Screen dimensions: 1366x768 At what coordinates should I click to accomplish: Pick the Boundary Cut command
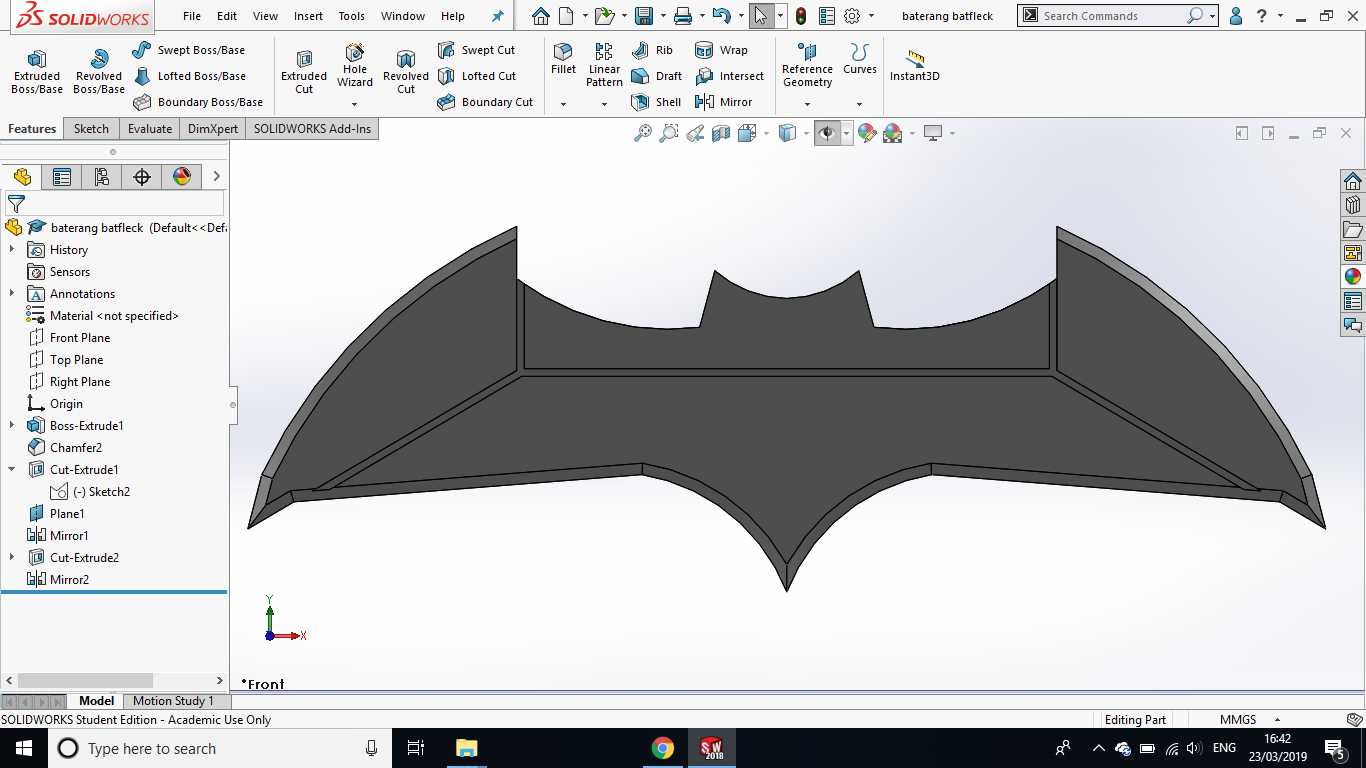pyautogui.click(x=485, y=102)
